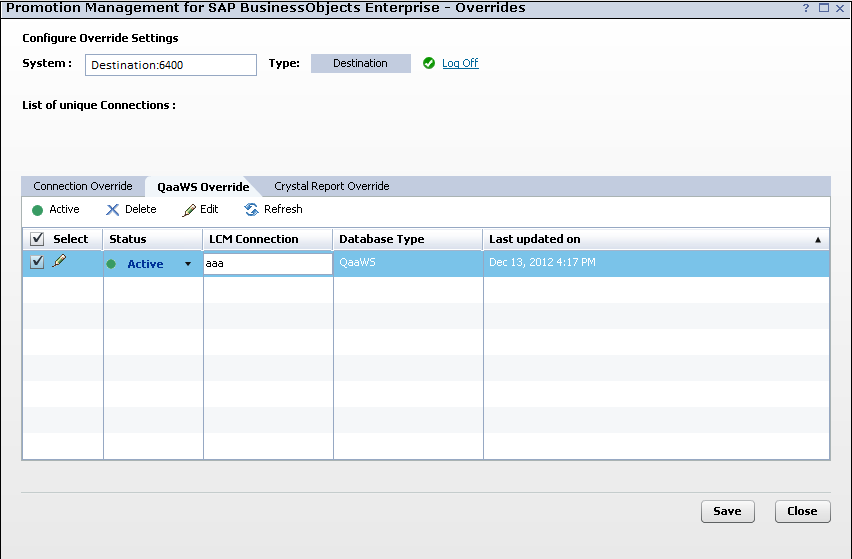Screen dimensions: 852x559
Task: Click the Destination type button
Action: (x=361, y=63)
